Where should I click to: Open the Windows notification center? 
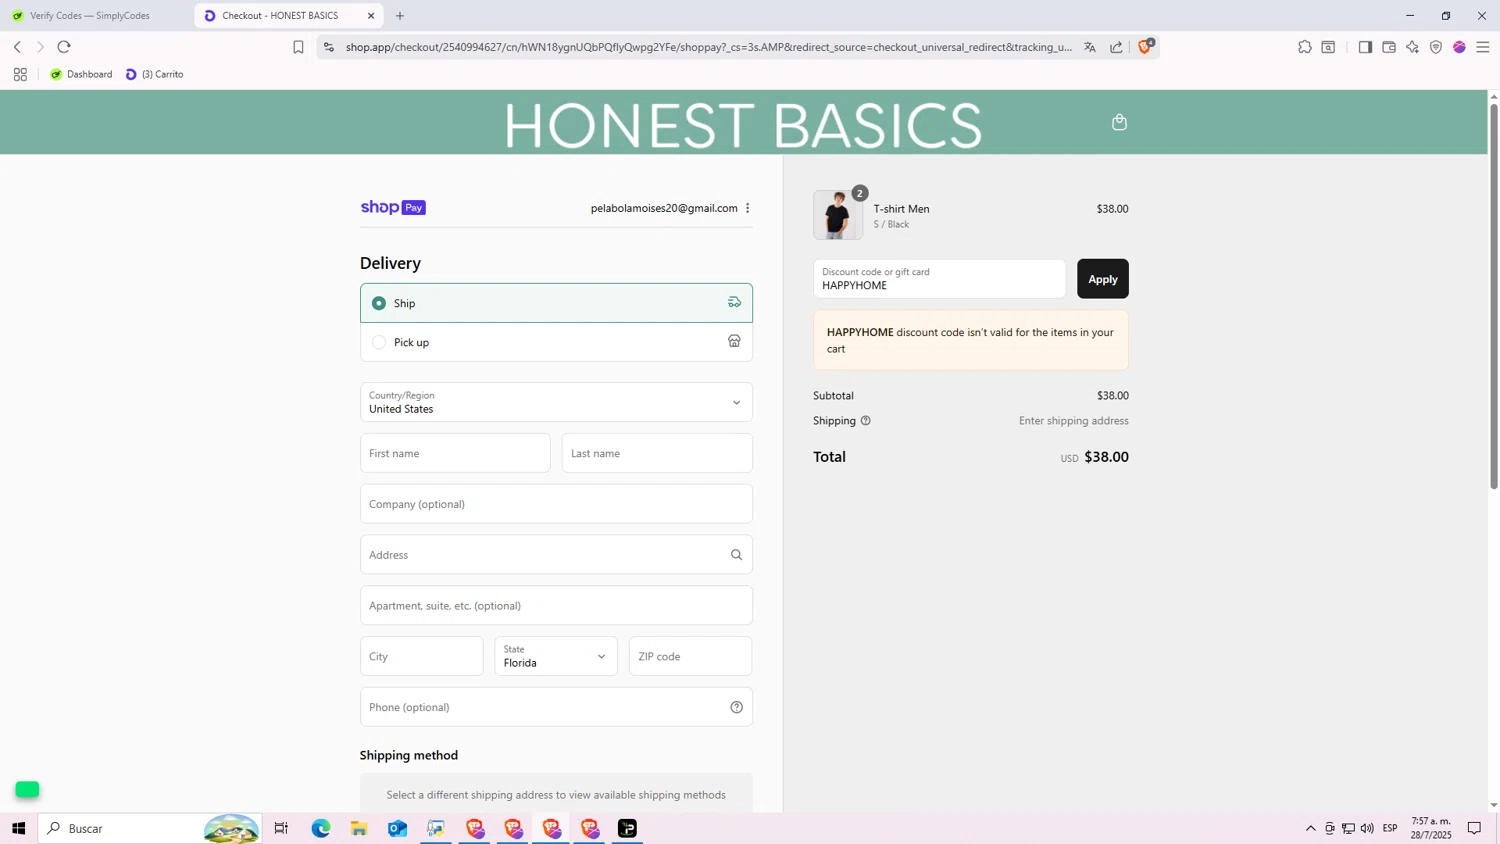[x=1474, y=828]
